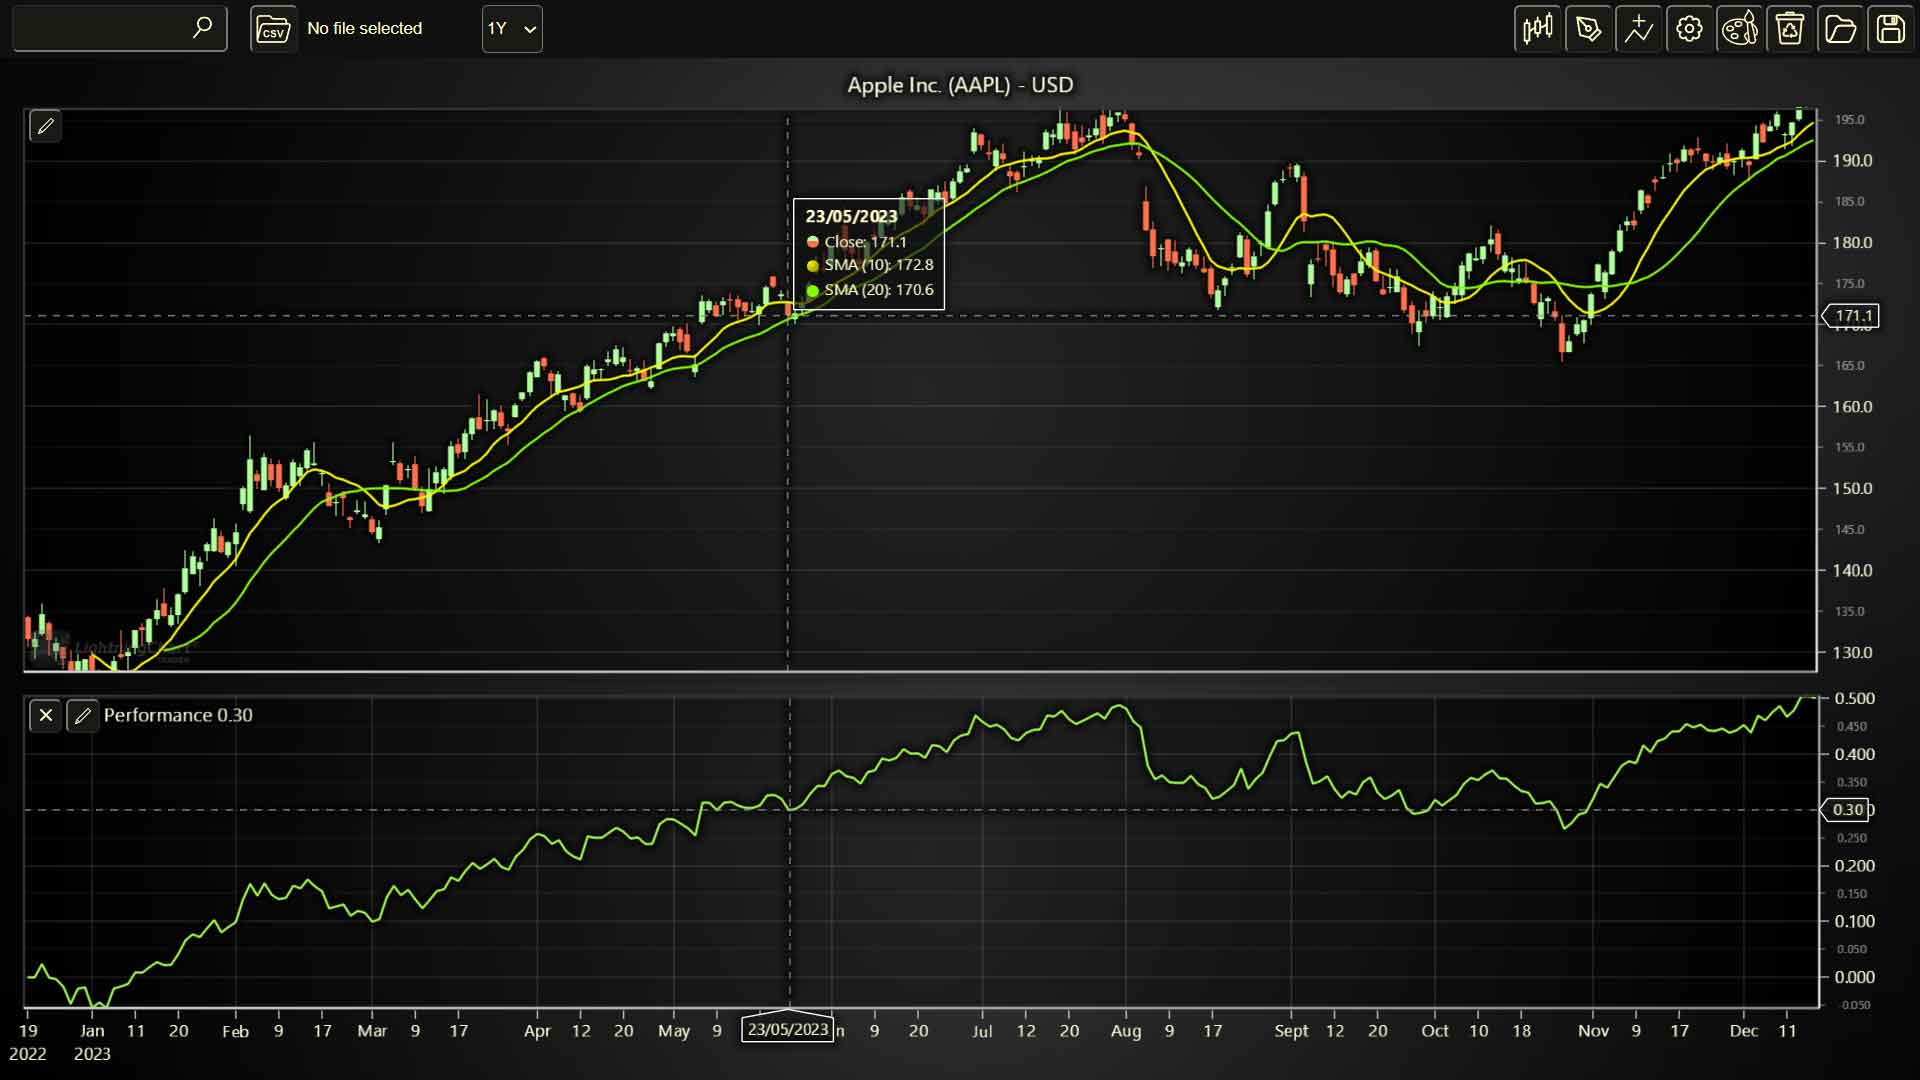This screenshot has width=1920, height=1080.
Task: Click the Jul label on time axis
Action: [x=982, y=1031]
